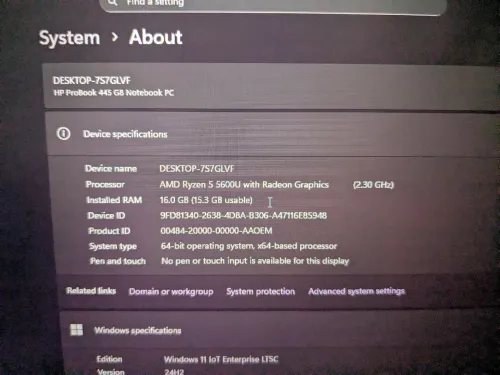Click the Edition label
The image size is (500, 375).
coord(109,359)
